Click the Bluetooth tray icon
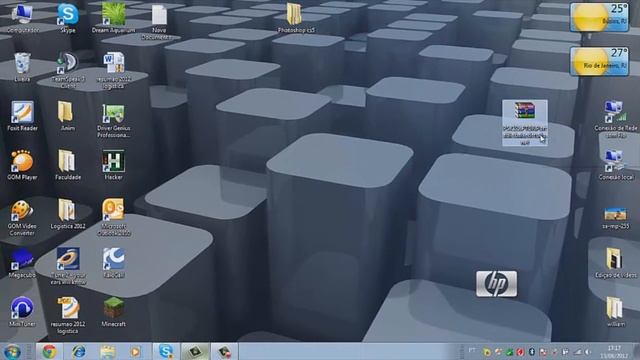 (532, 352)
